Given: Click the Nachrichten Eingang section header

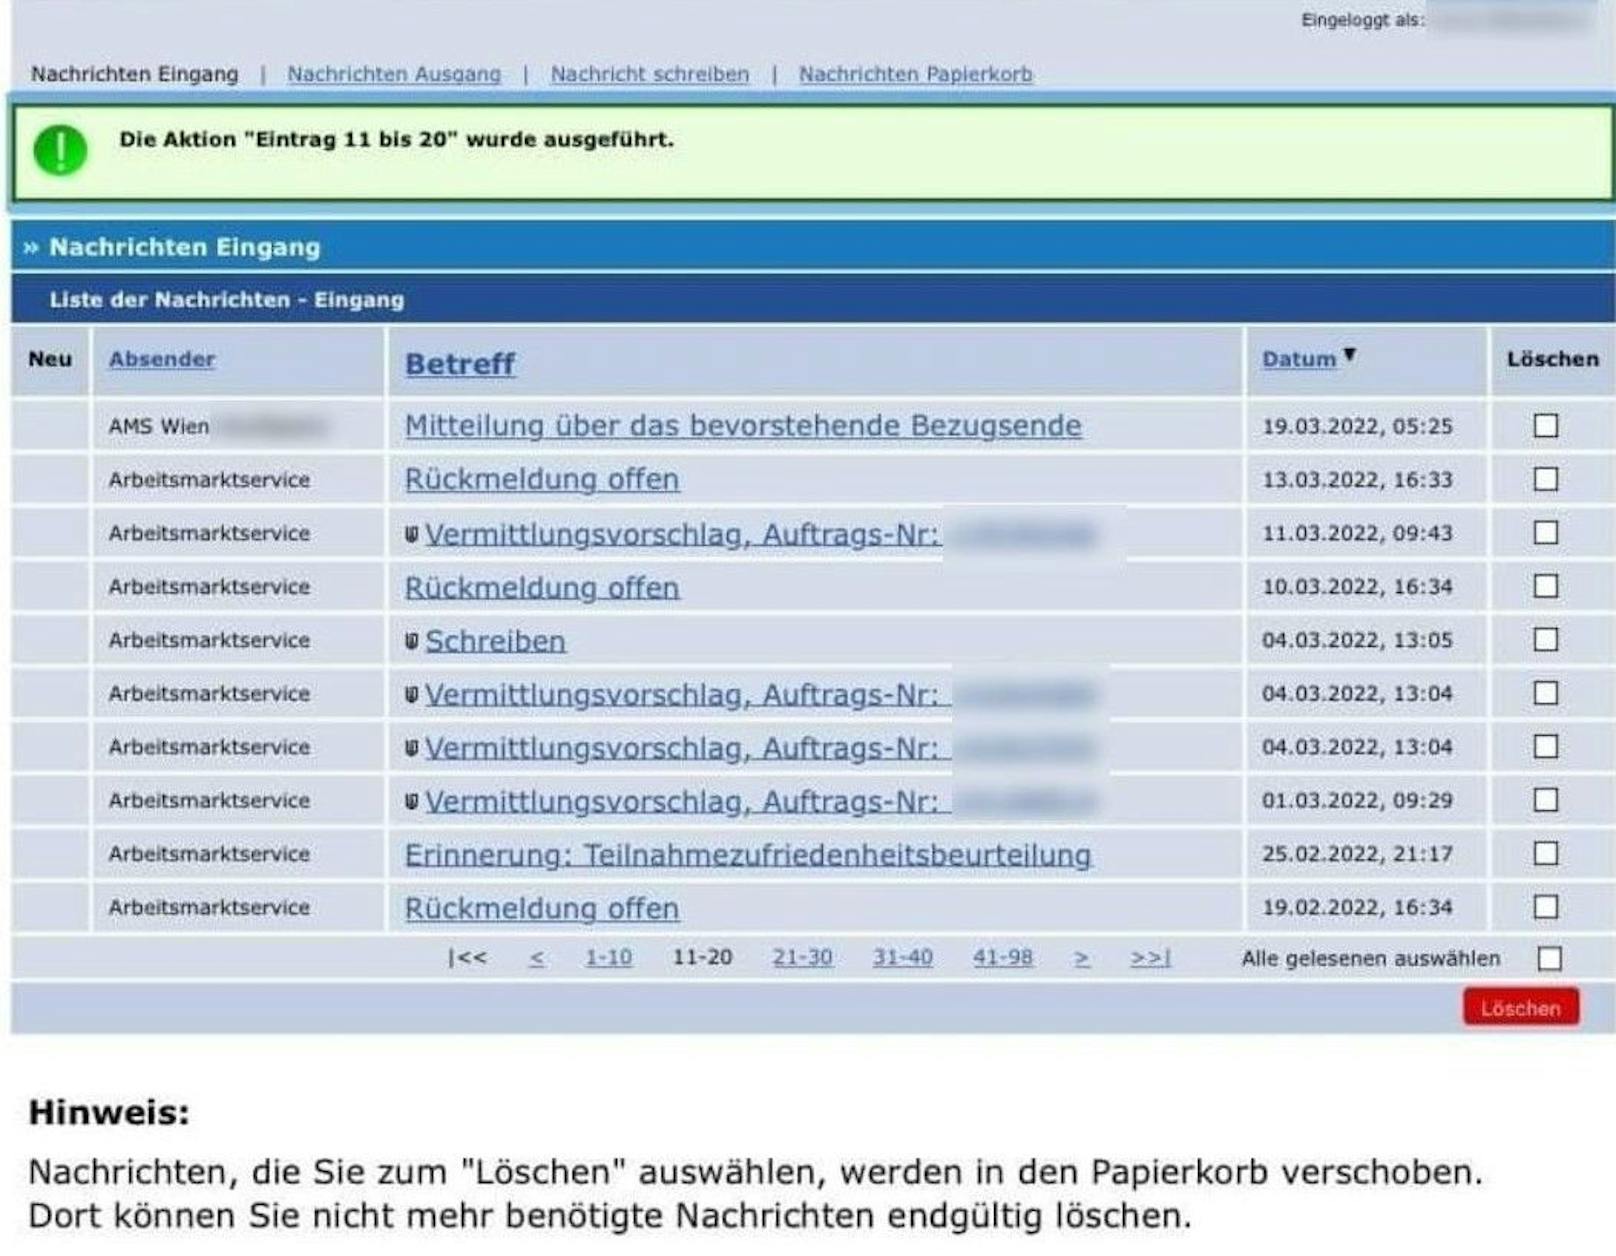Looking at the screenshot, I should (x=813, y=247).
